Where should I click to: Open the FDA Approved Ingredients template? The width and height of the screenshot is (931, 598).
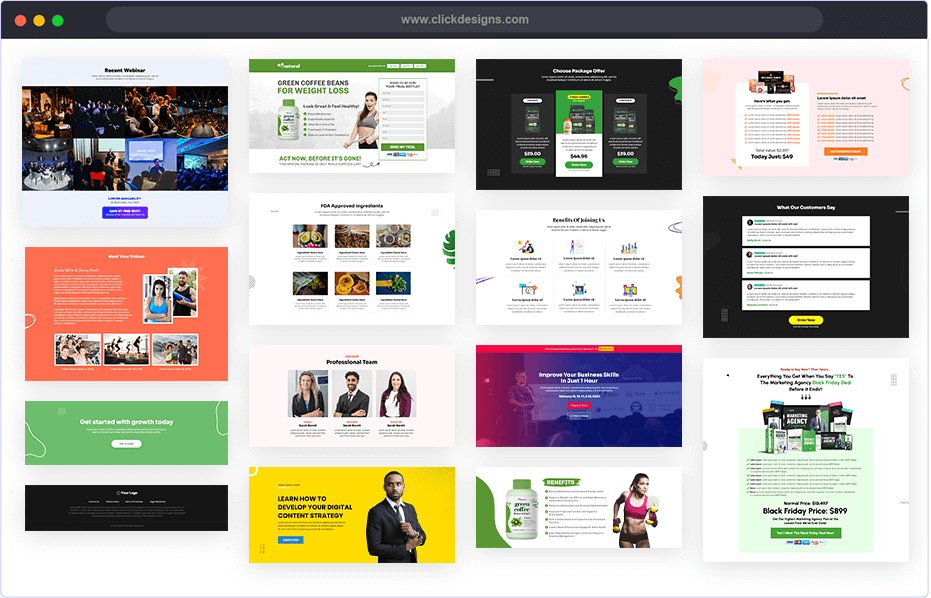[351, 259]
